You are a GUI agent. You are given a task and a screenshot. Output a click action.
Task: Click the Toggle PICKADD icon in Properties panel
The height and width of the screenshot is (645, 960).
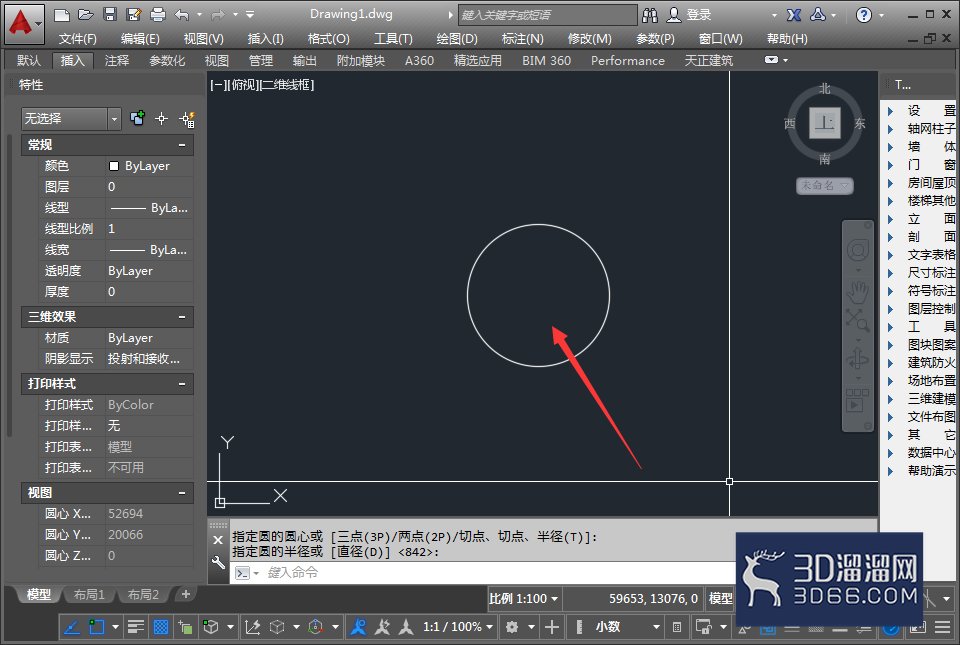[x=187, y=119]
